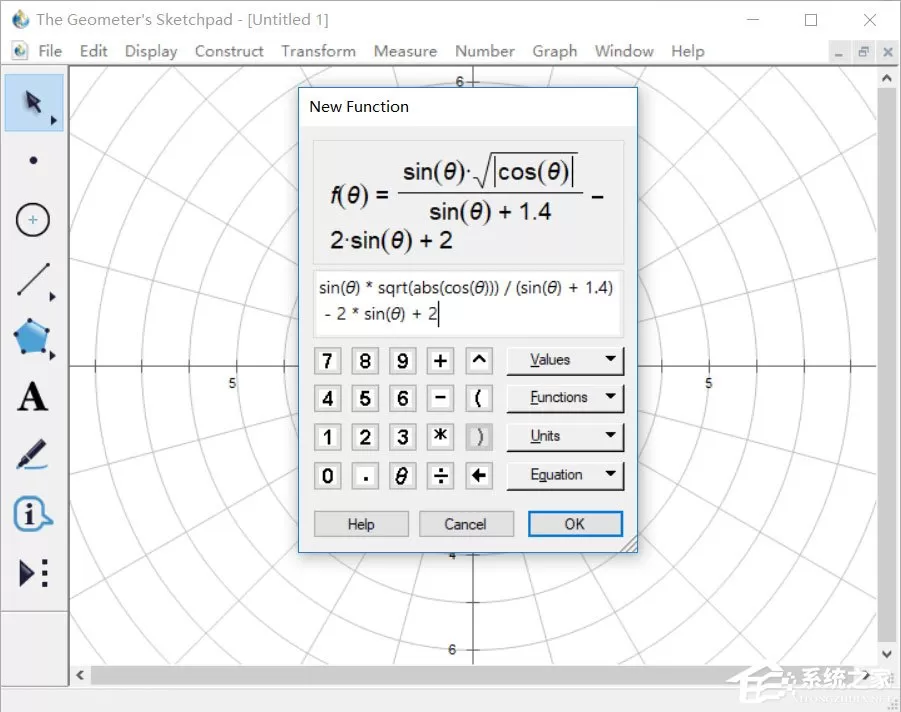This screenshot has width=901, height=712.
Task: Click the horizontal scrollbar left arrow
Action: tap(80, 675)
